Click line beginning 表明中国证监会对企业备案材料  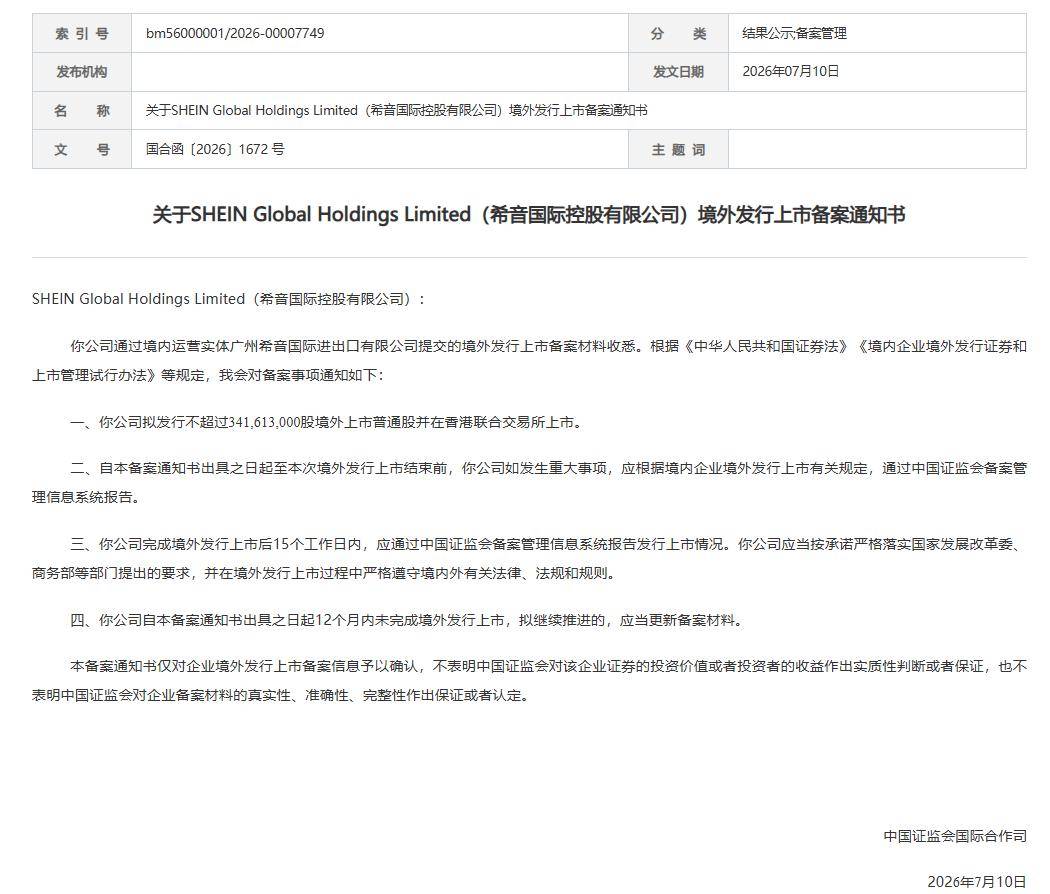tap(281, 695)
